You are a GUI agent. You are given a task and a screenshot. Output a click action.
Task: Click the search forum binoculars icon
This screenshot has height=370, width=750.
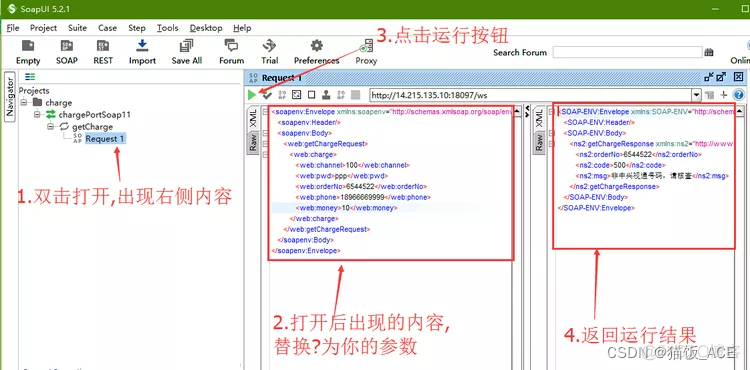[x=709, y=53]
